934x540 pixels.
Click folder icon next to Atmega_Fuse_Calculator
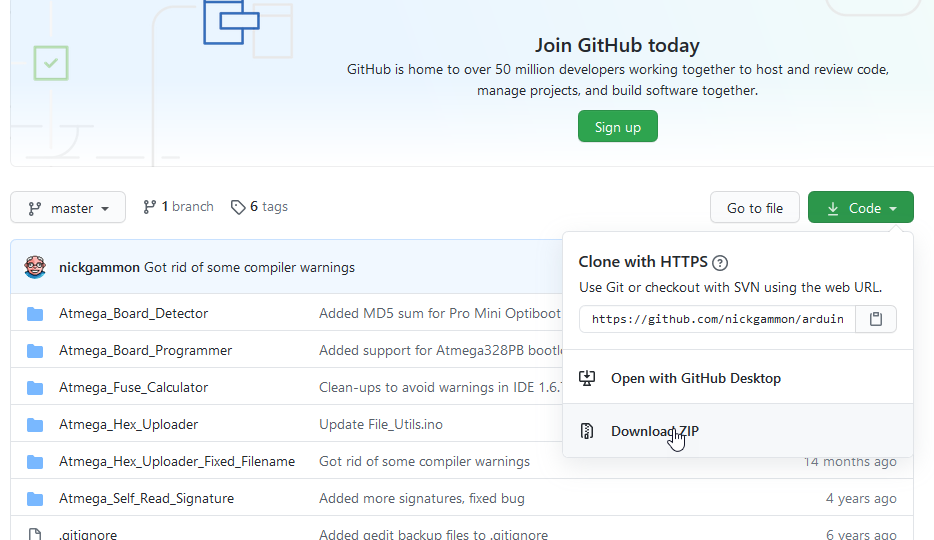pyautogui.click(x=35, y=387)
